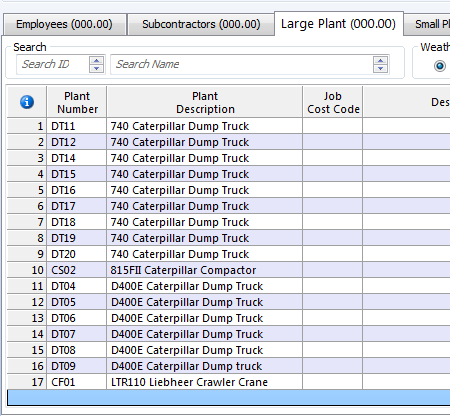Click the Job Cost Code column header
Image resolution: width=450 pixels, height=416 pixels.
pos(333,102)
